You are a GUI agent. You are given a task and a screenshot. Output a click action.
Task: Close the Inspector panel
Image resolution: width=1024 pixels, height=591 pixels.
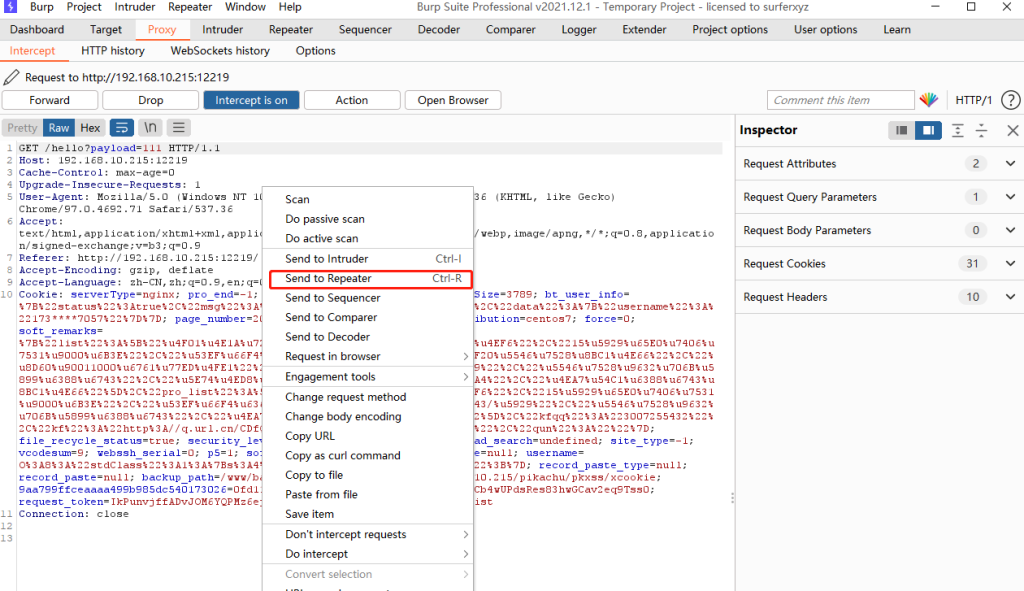pos(1012,130)
